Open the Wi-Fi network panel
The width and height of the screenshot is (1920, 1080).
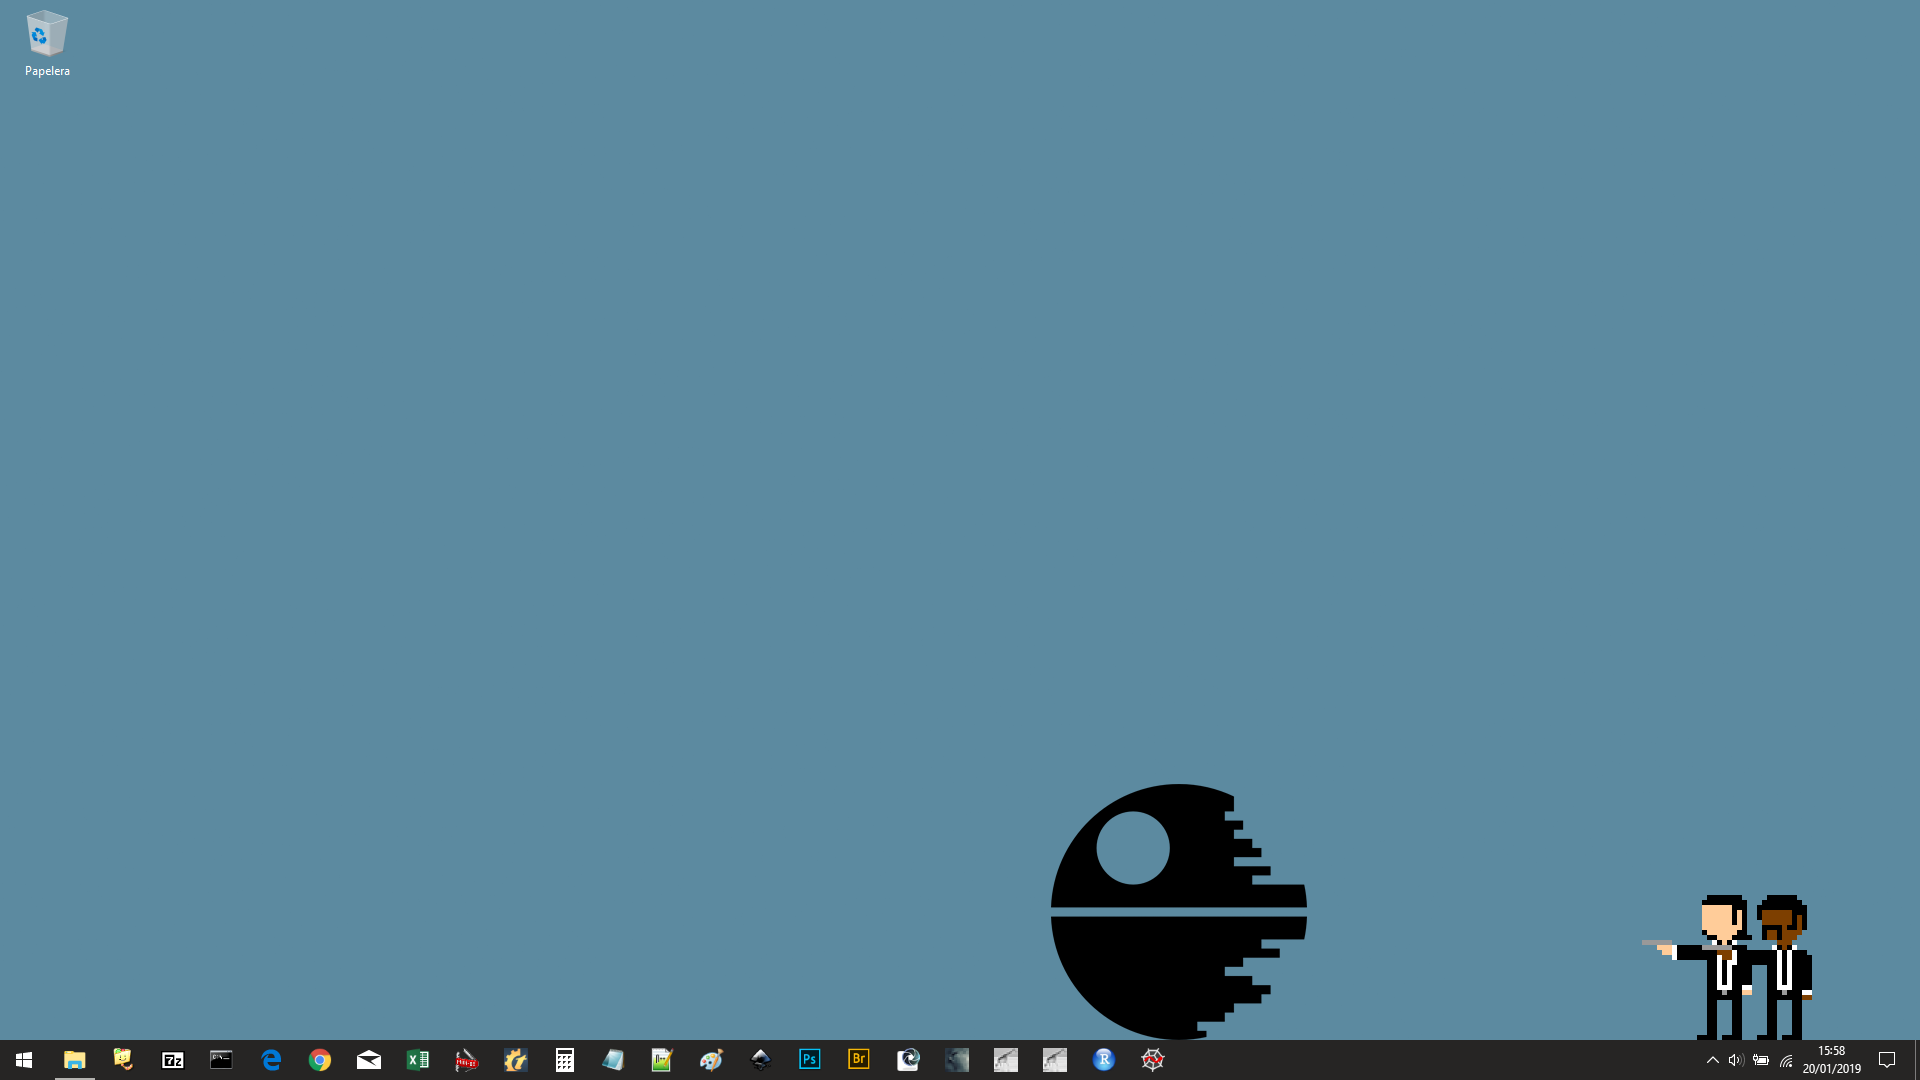1786,1060
